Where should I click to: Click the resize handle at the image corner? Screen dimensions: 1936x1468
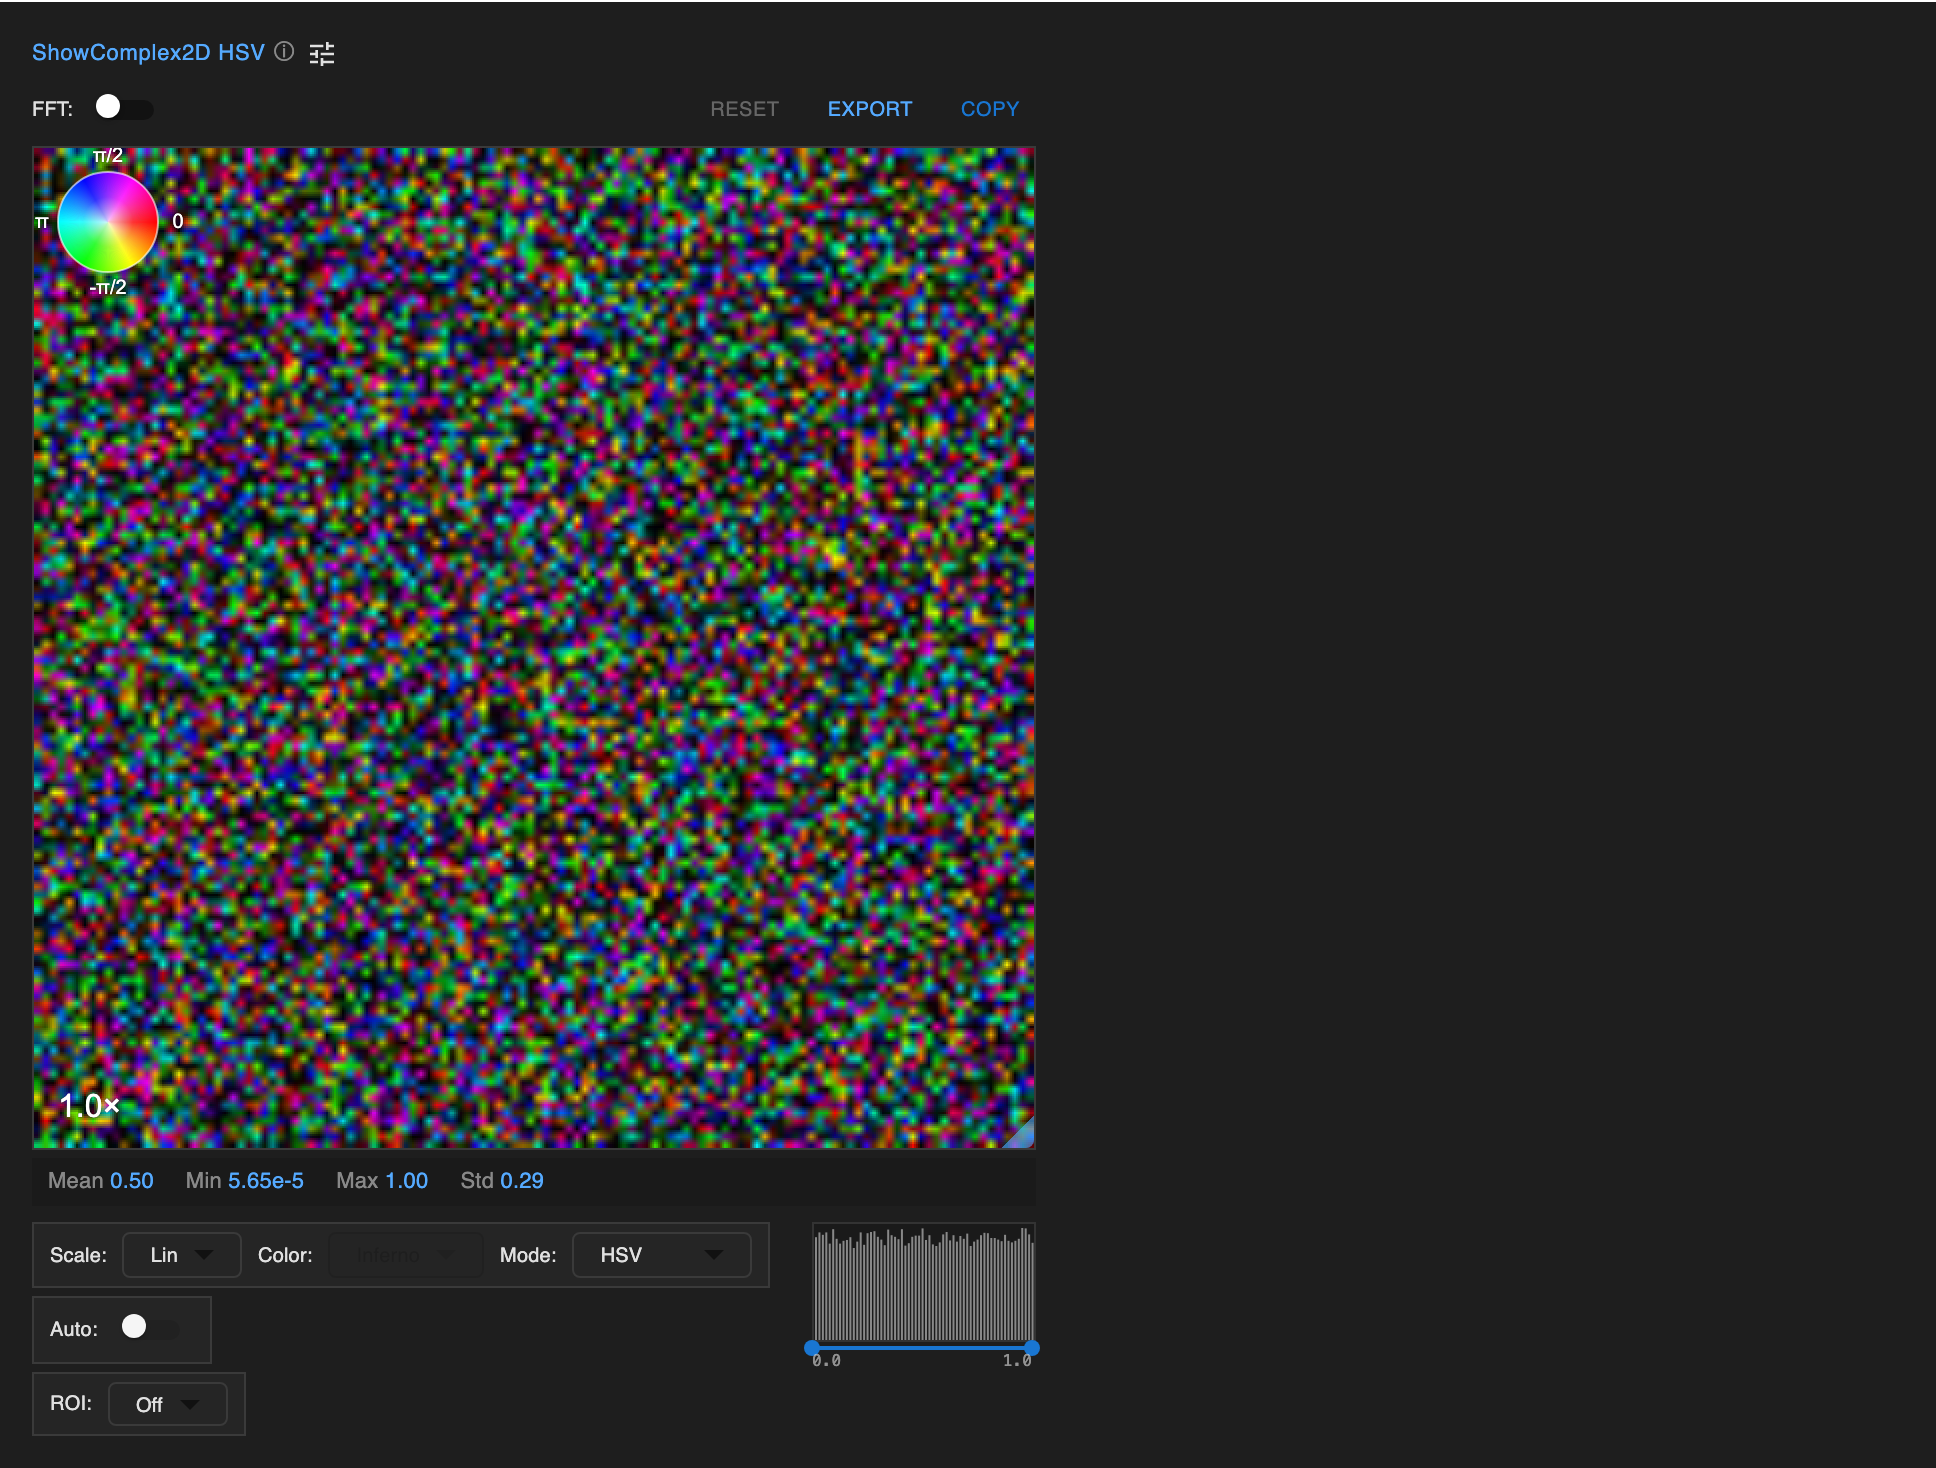[x=1022, y=1135]
